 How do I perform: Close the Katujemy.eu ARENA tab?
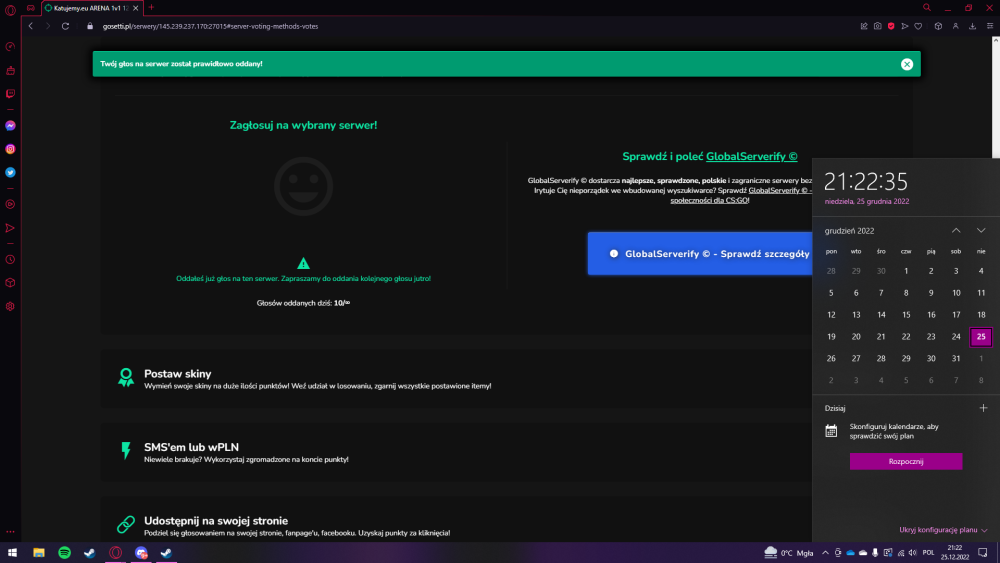pos(136,8)
